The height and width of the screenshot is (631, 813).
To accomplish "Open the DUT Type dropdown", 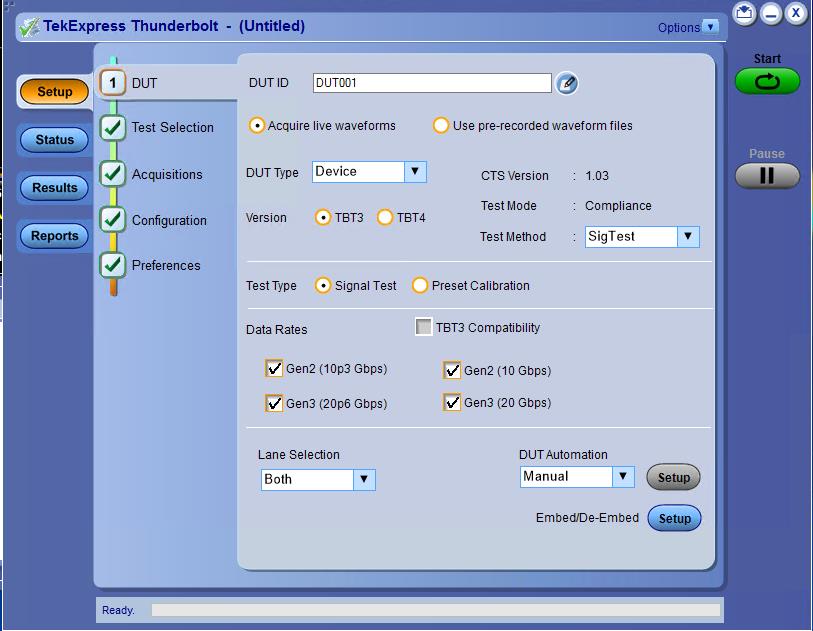I will tap(415, 172).
